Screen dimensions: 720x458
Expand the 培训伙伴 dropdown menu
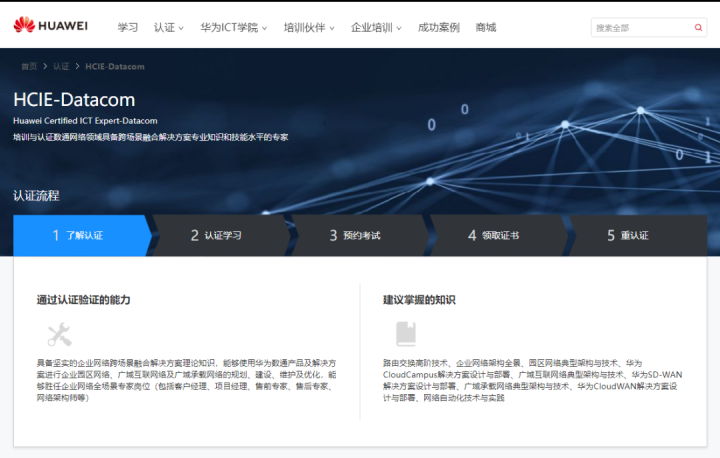309,28
